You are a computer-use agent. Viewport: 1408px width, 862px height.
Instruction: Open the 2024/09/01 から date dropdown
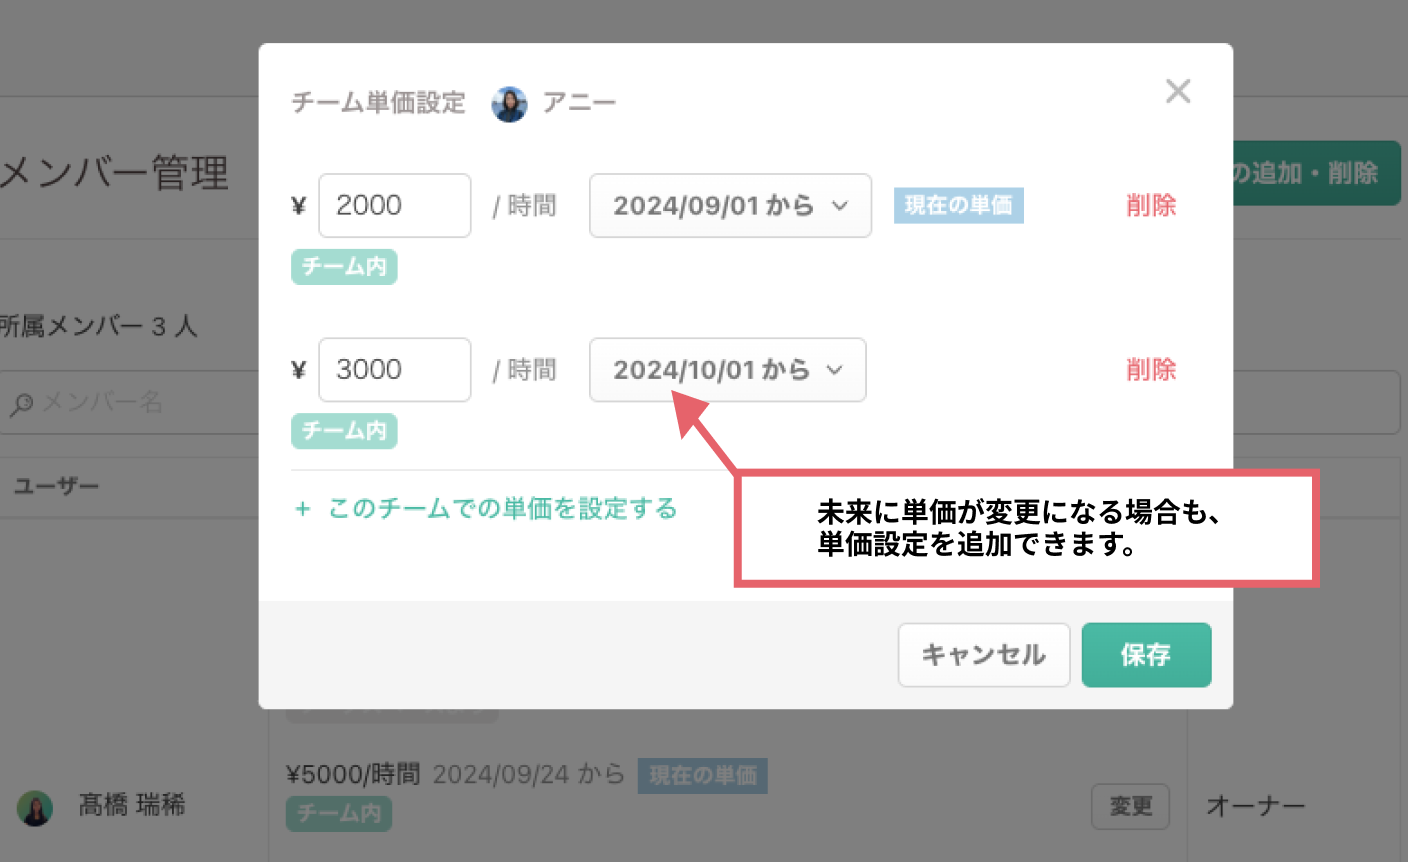729,206
